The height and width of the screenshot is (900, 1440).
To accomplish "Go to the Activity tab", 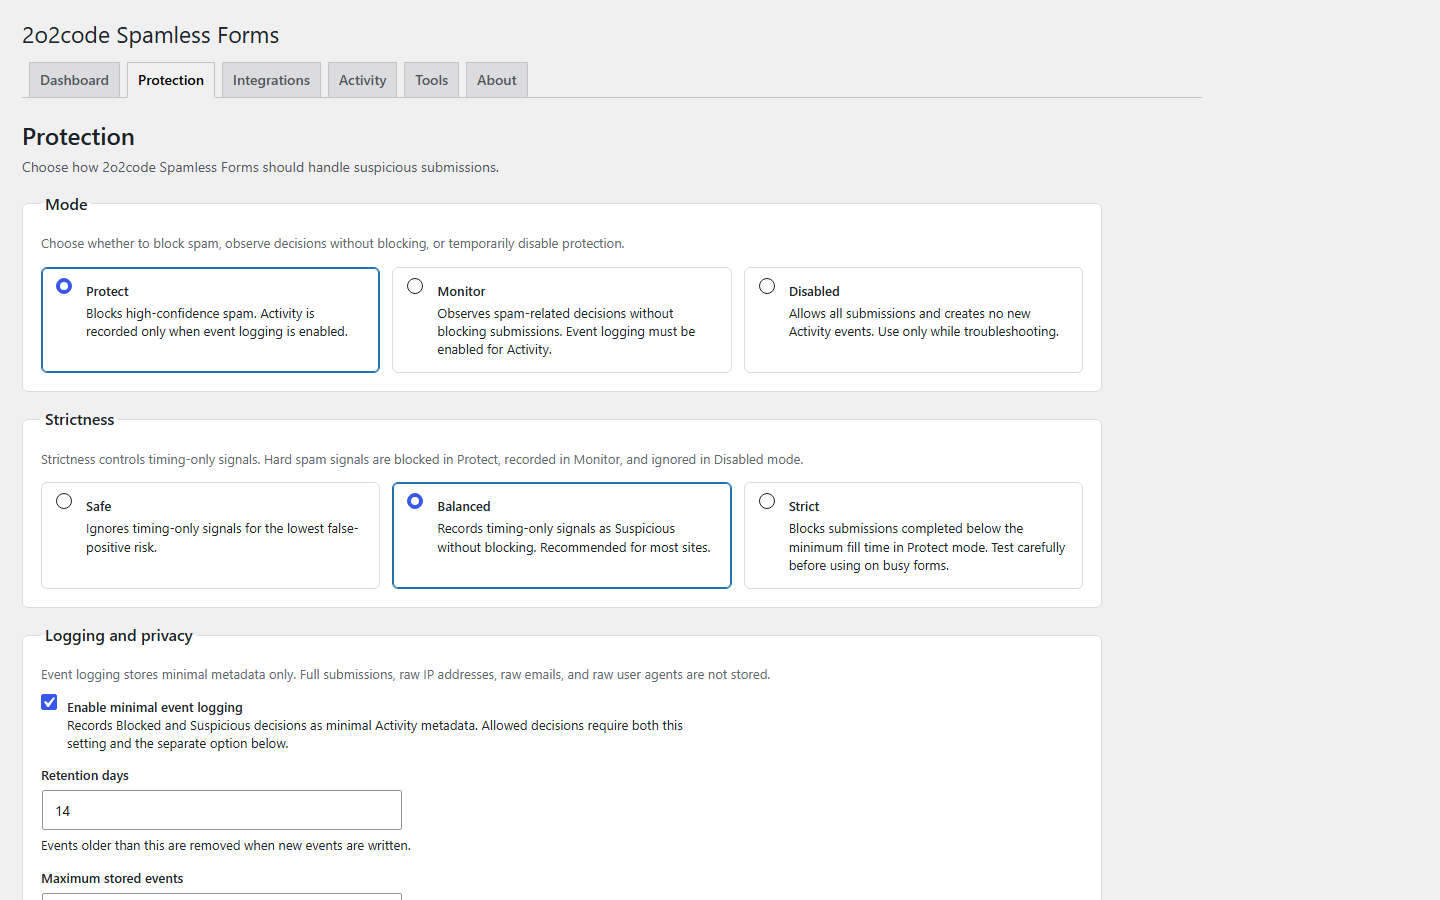I will point(362,80).
